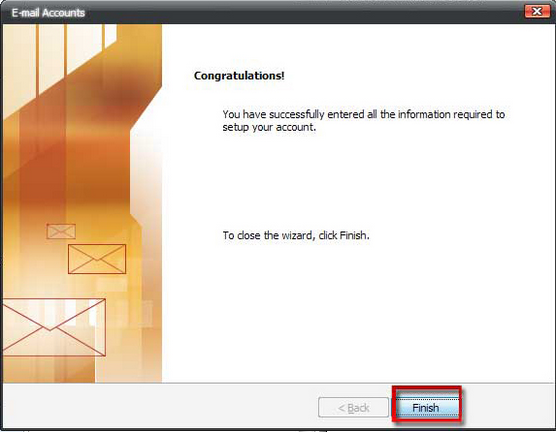Viewport: 556px width, 432px height.
Task: Click the Congratulations! heading
Action: point(239,76)
